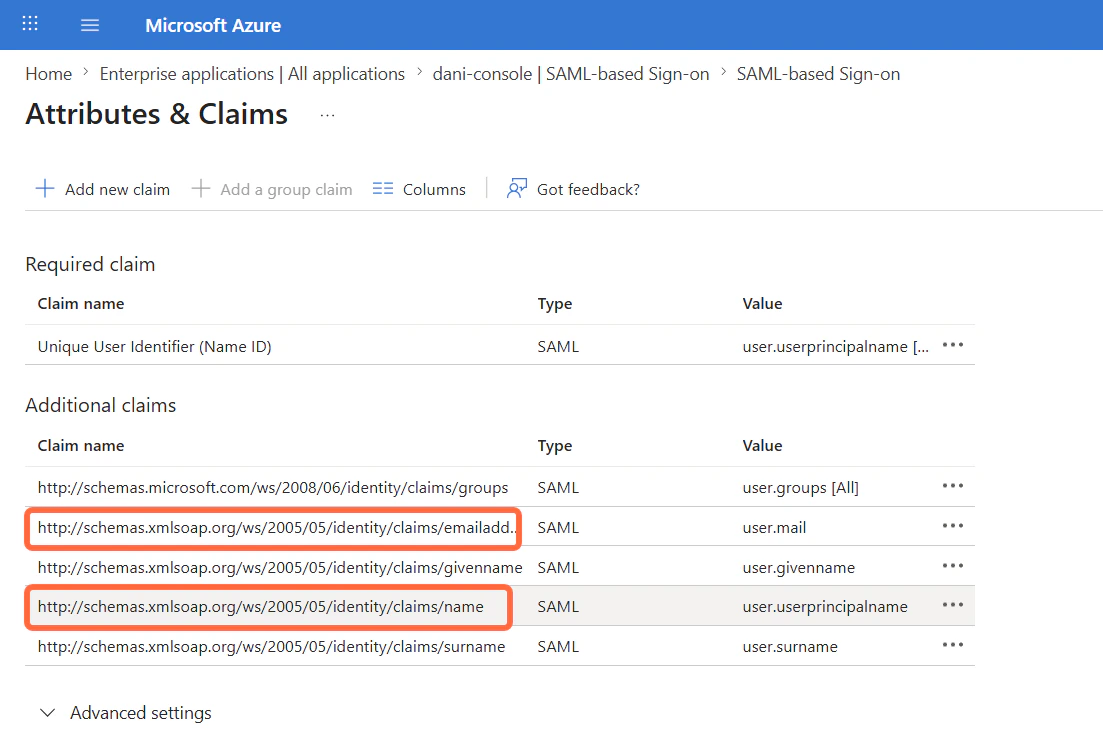Click Add new claim label
Screen dimensions: 1103x742
[117, 189]
